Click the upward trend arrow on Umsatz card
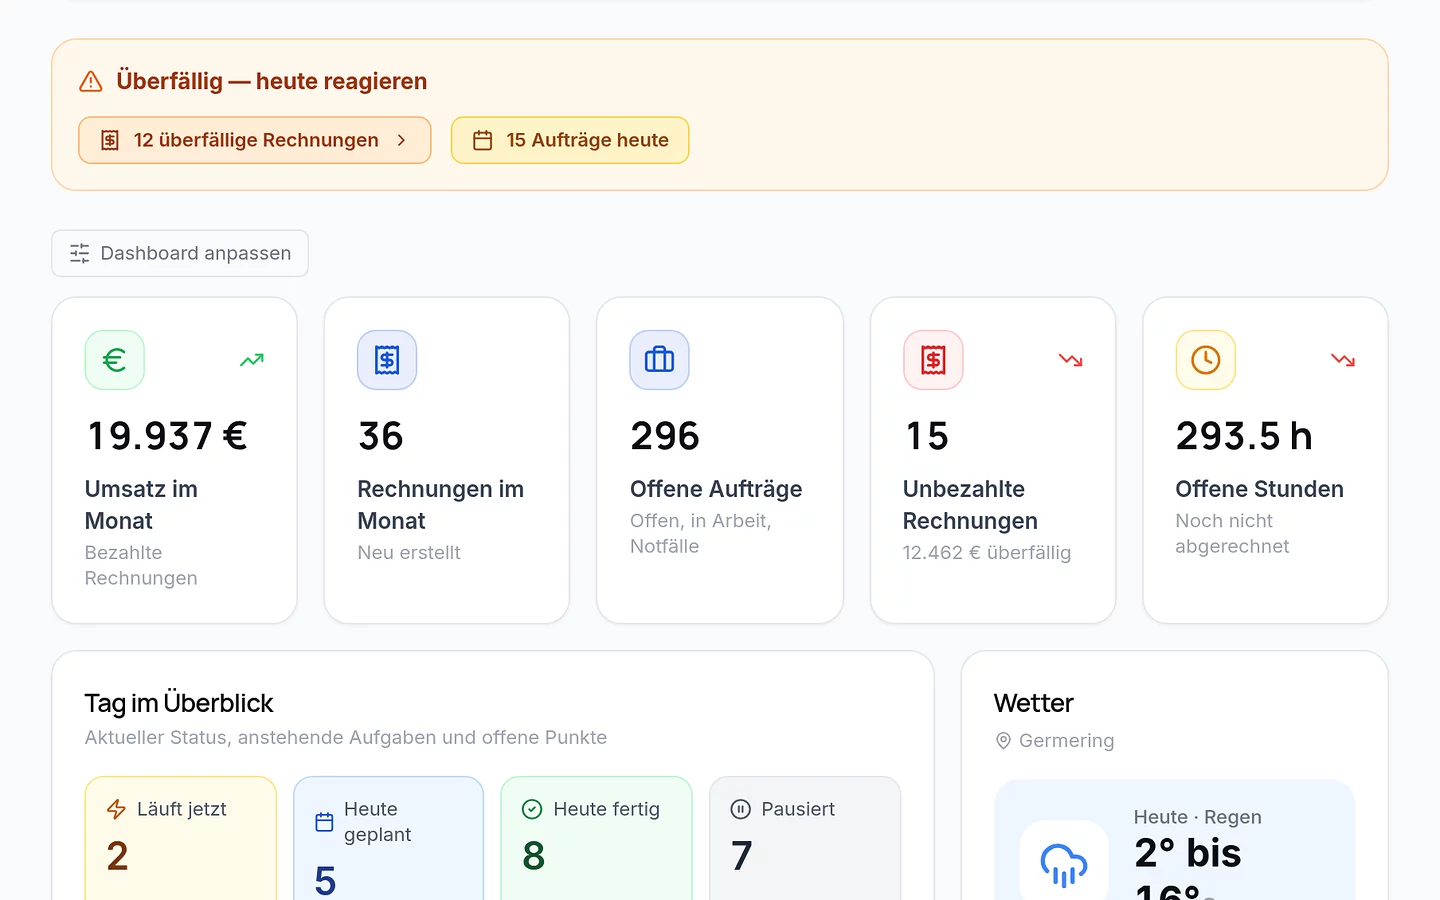1440x900 pixels. pos(252,360)
